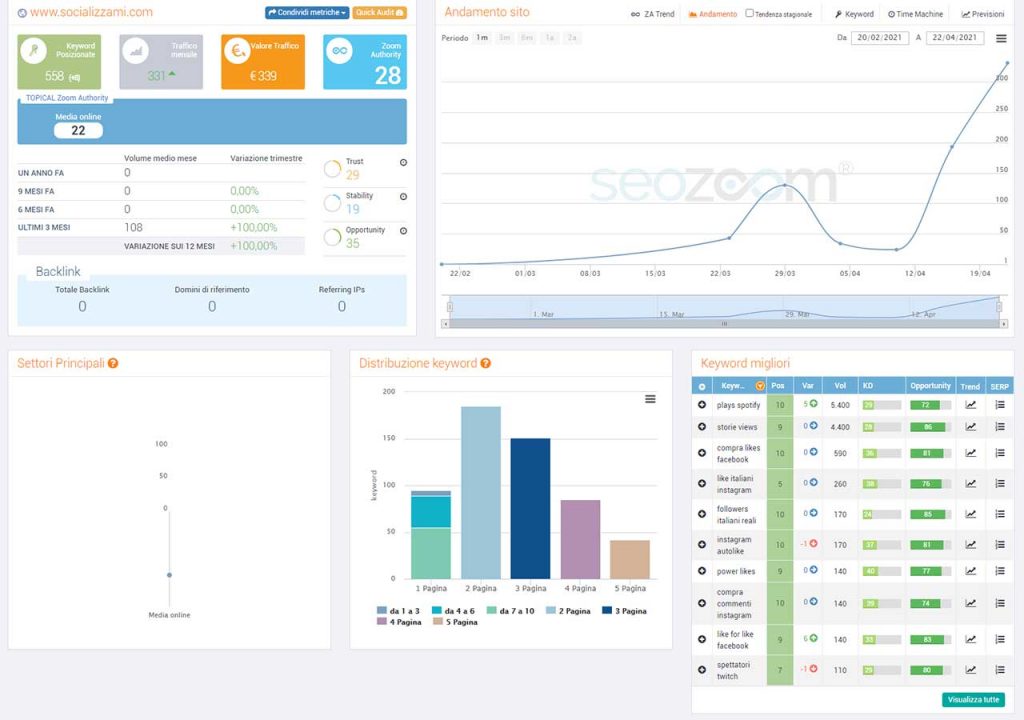This screenshot has height=720, width=1024.
Task: Sort table by Opportunity column
Action: tap(930, 386)
